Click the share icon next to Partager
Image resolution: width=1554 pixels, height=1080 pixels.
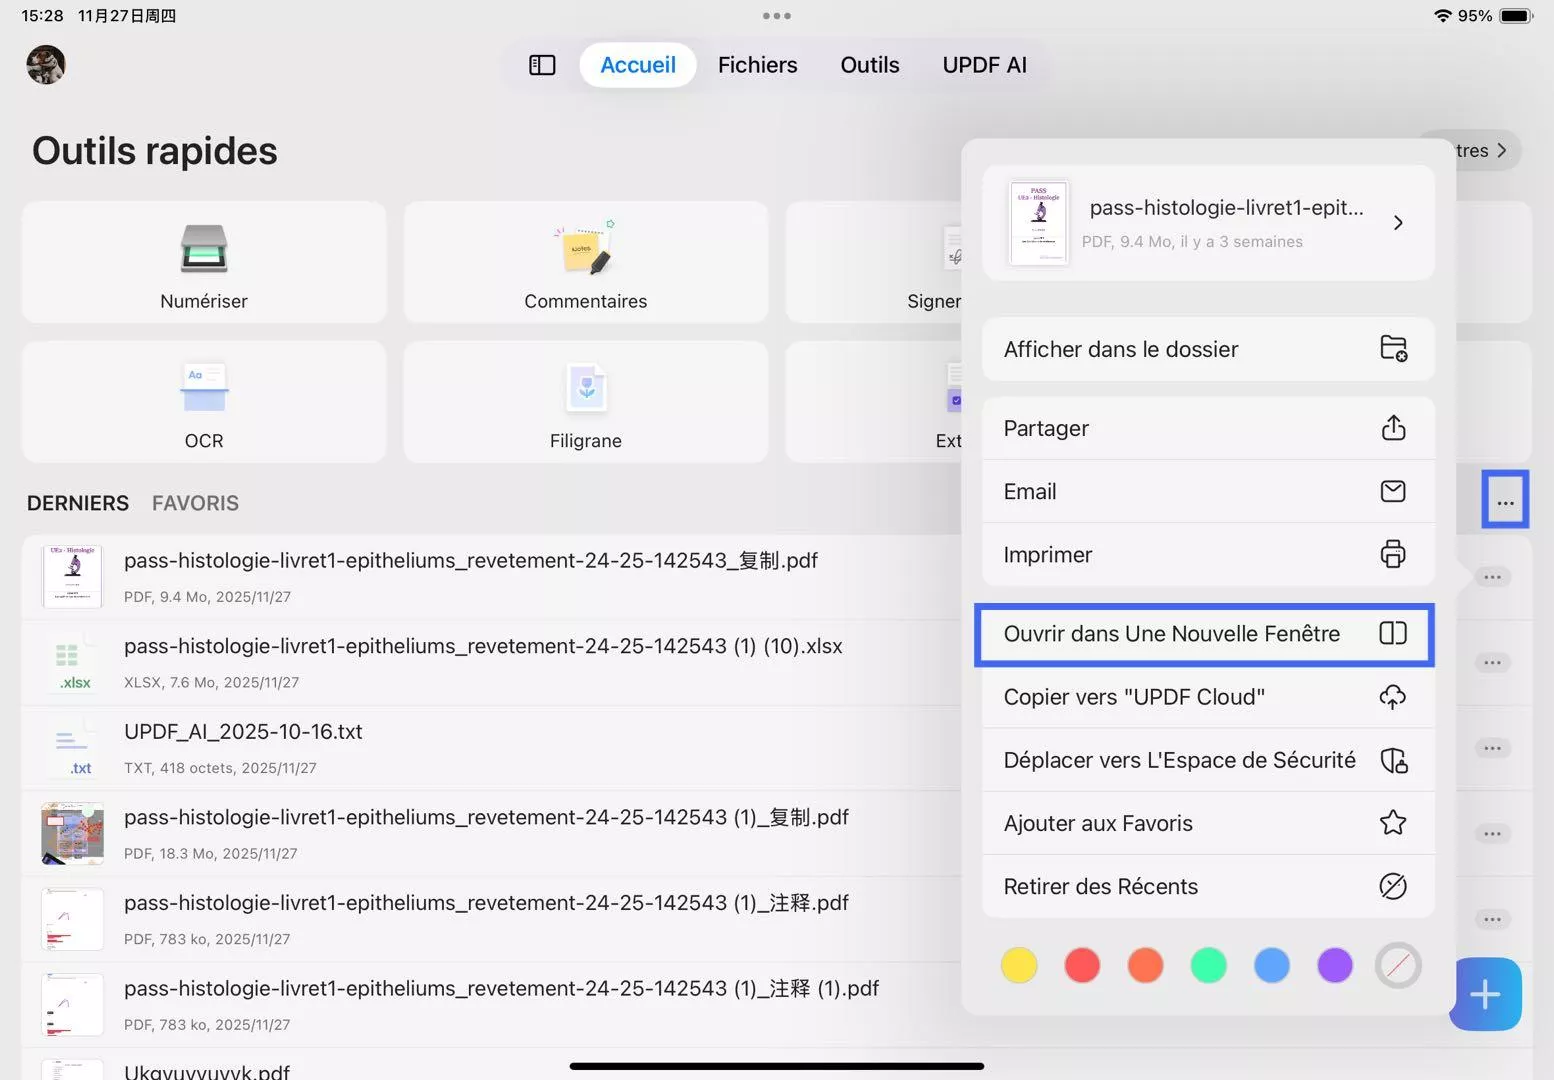tap(1393, 428)
